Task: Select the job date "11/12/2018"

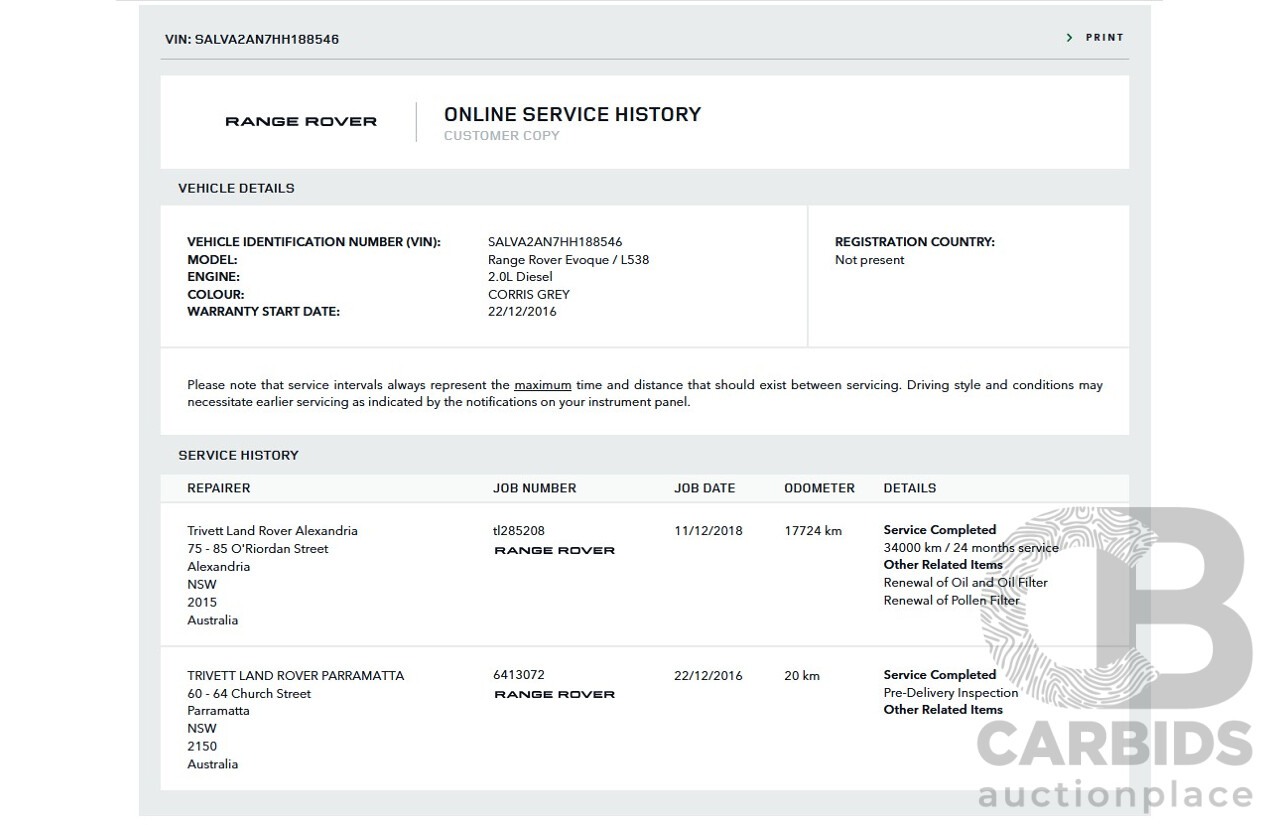Action: (x=709, y=531)
